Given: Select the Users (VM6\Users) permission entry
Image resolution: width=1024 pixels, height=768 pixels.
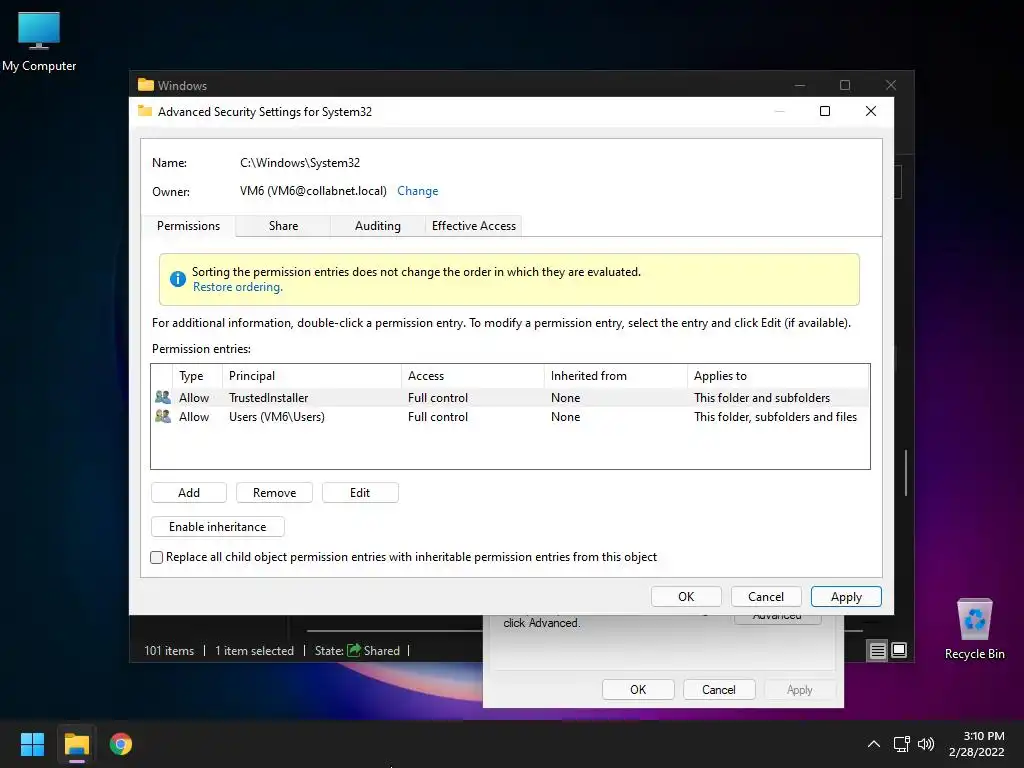Looking at the screenshot, I should tap(510, 416).
